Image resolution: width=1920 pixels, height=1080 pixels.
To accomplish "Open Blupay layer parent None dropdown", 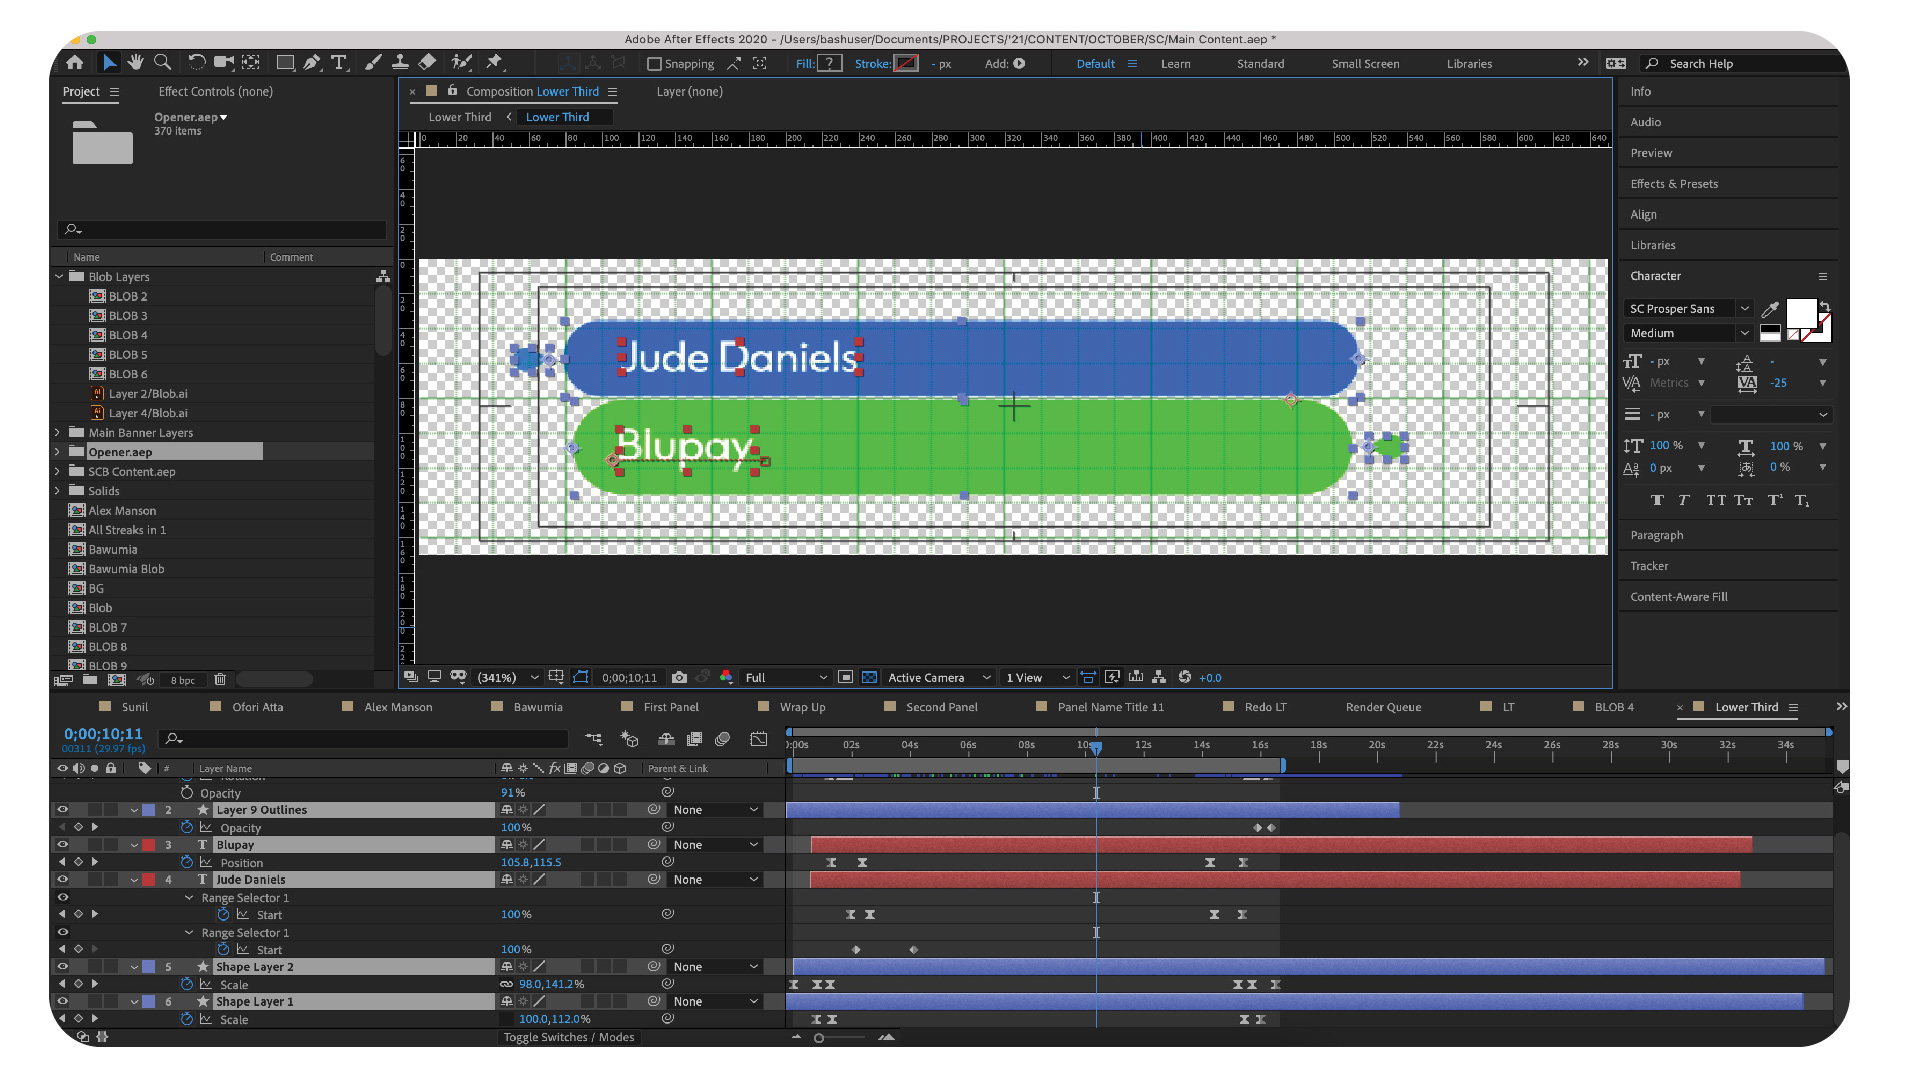I will 716,845.
